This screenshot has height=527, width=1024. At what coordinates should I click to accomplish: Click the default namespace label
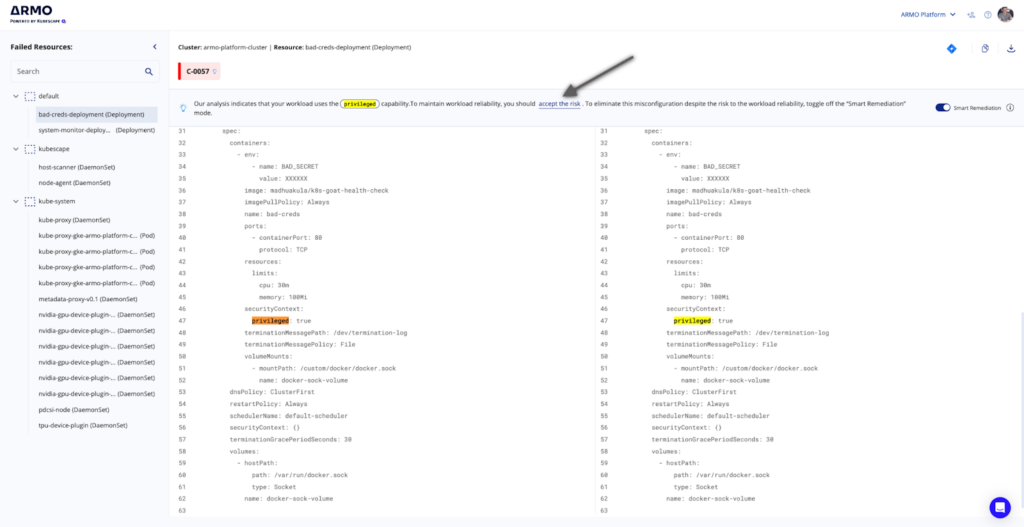point(49,96)
